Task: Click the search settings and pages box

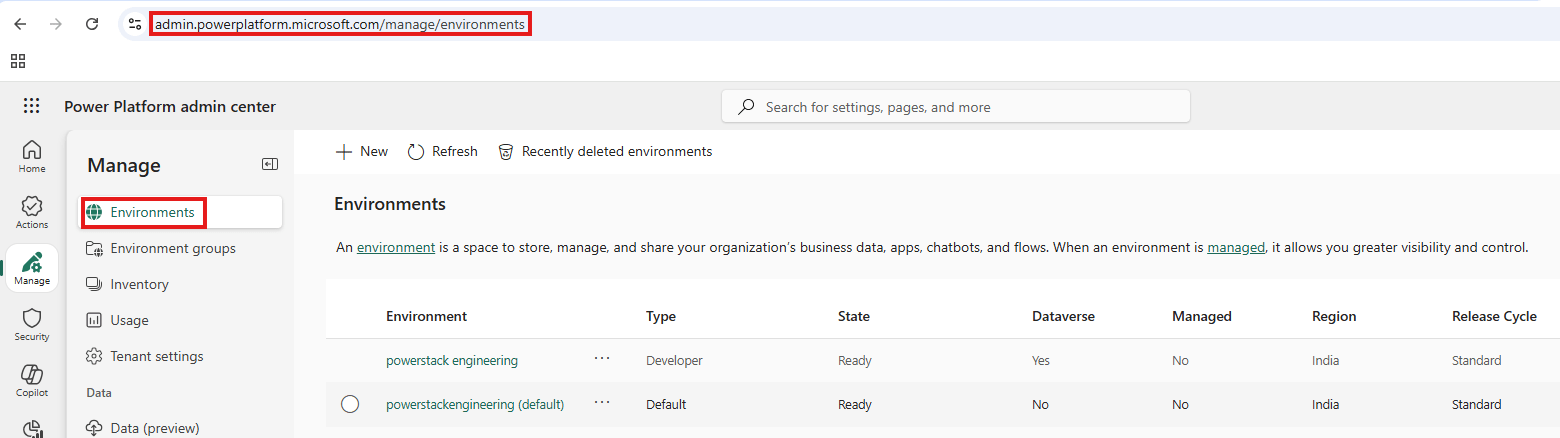Action: [956, 106]
